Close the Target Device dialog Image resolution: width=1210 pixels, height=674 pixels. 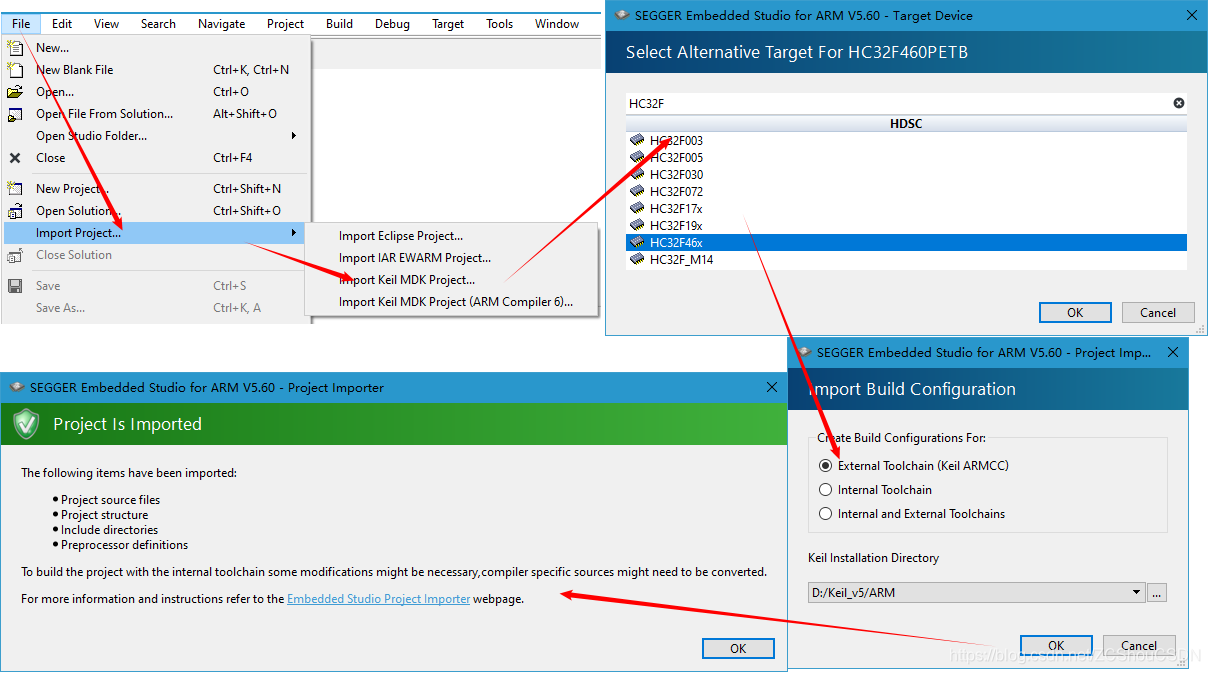1191,15
